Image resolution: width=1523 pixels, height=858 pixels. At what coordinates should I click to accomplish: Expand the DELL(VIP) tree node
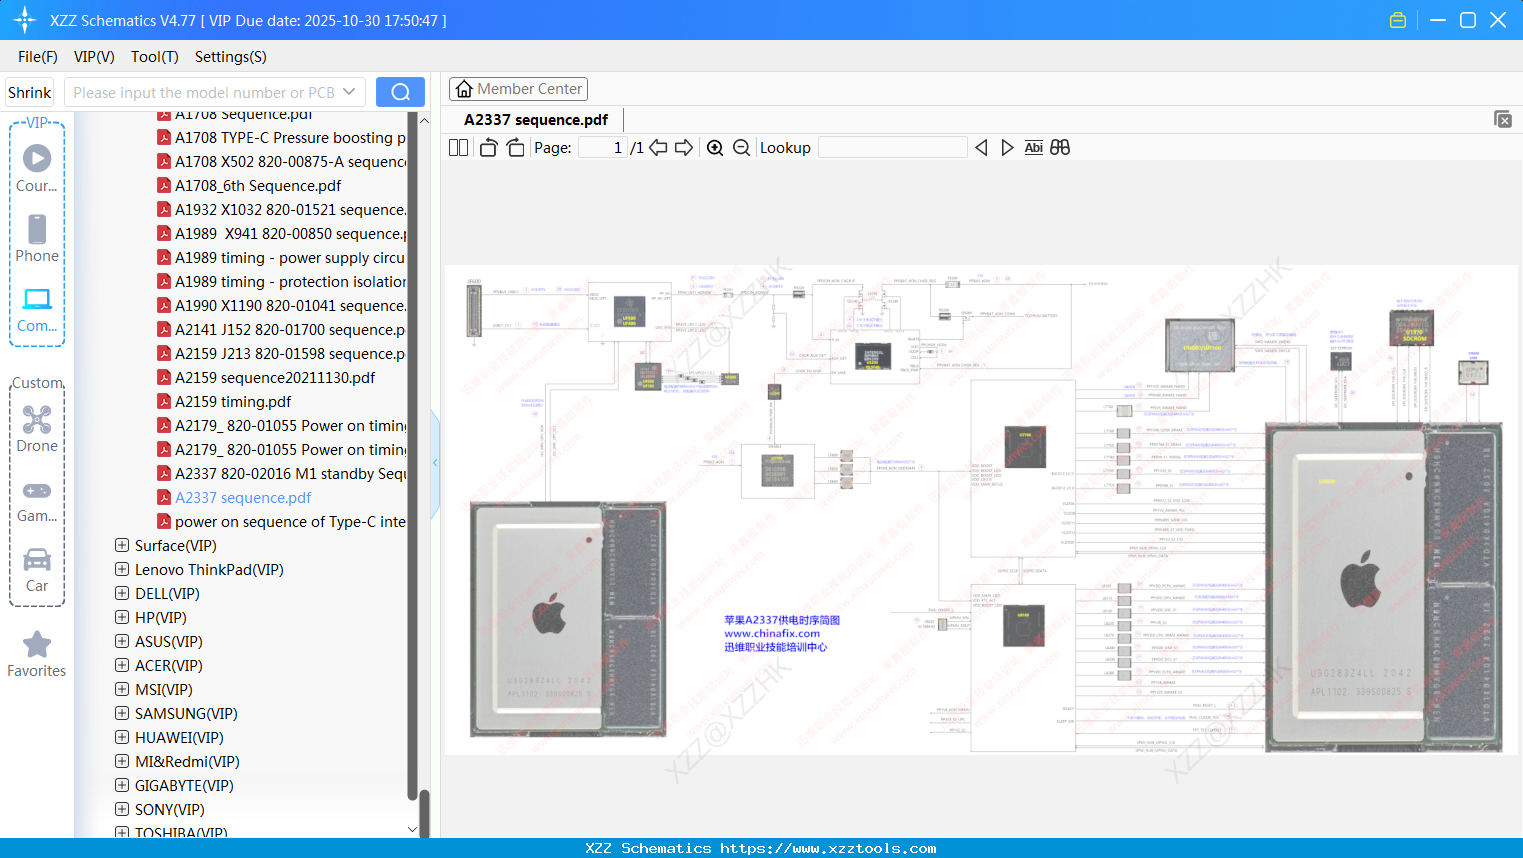(x=122, y=593)
